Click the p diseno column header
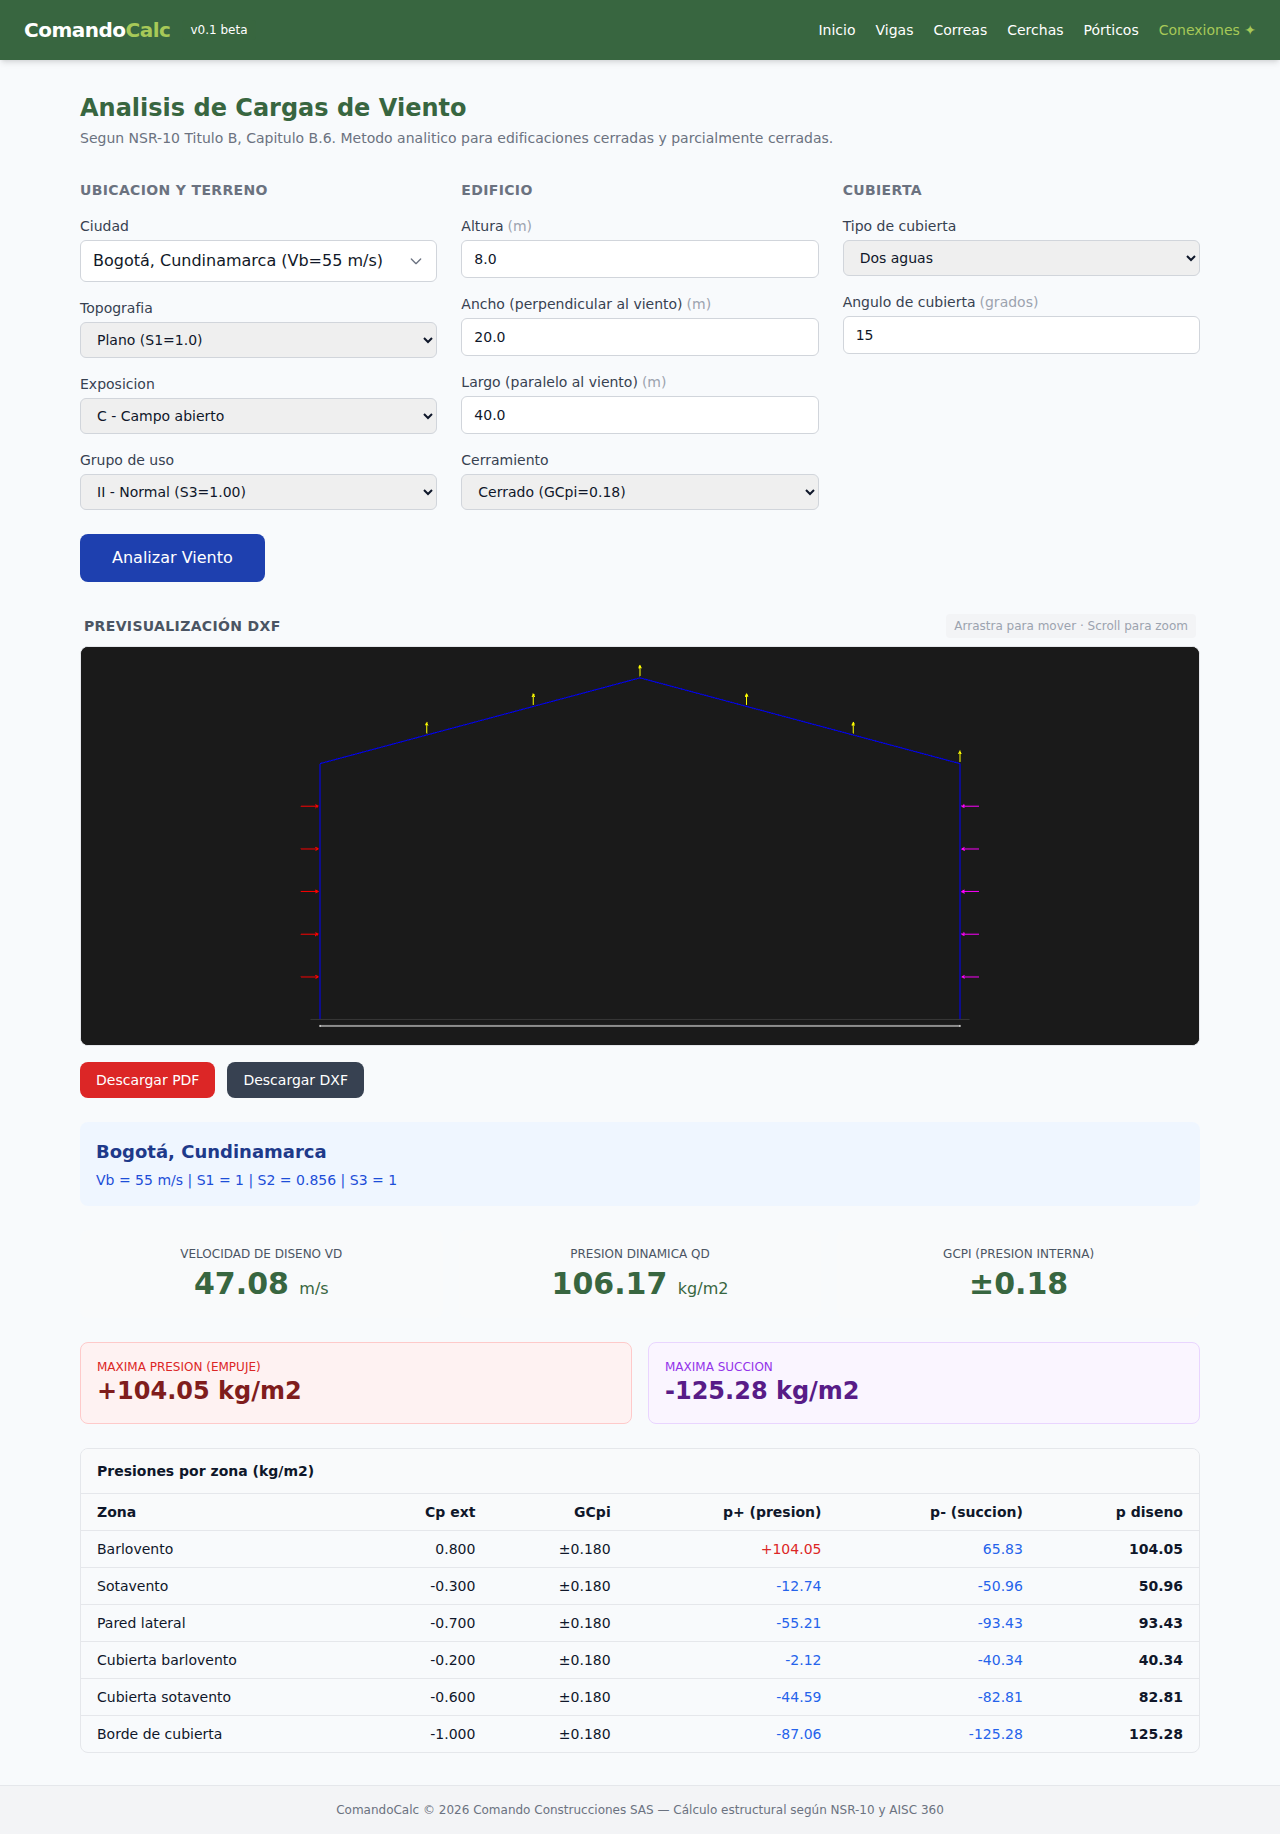The image size is (1280, 1834). pos(1149,1512)
